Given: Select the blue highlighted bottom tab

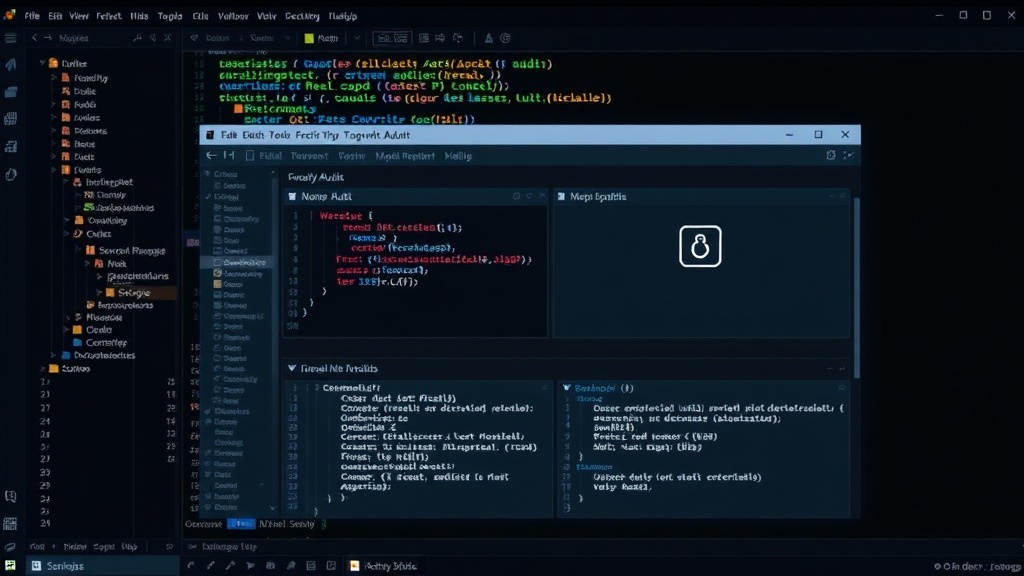Looking at the screenshot, I should point(241,524).
